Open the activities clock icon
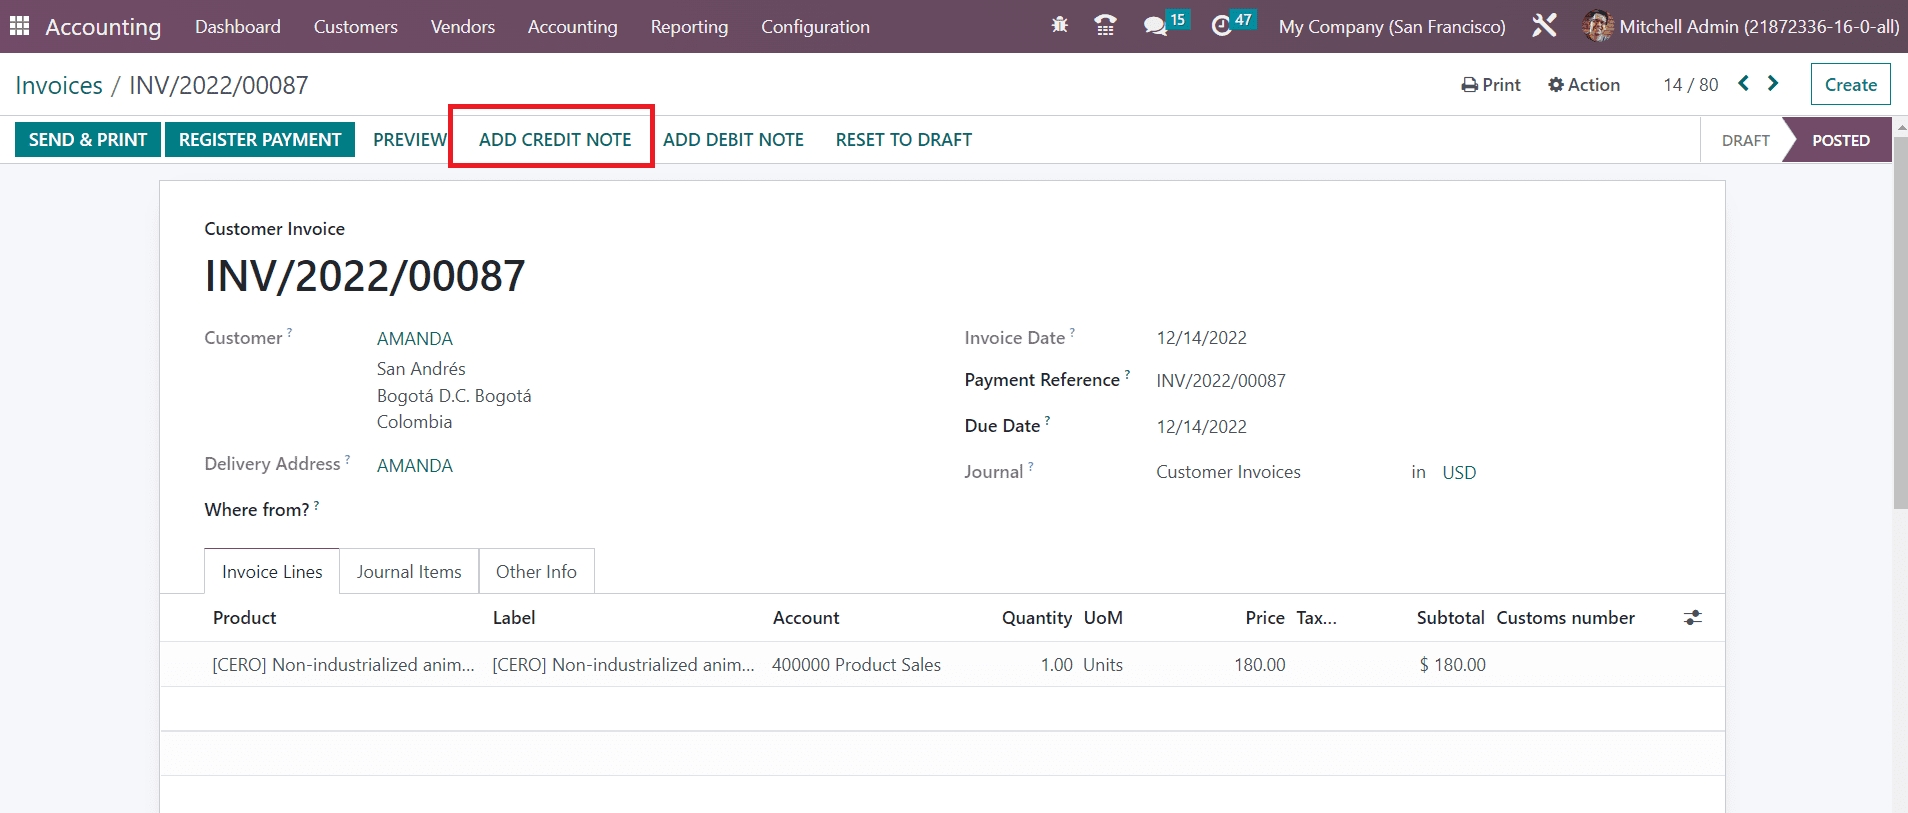This screenshot has width=1908, height=813. coord(1221,26)
